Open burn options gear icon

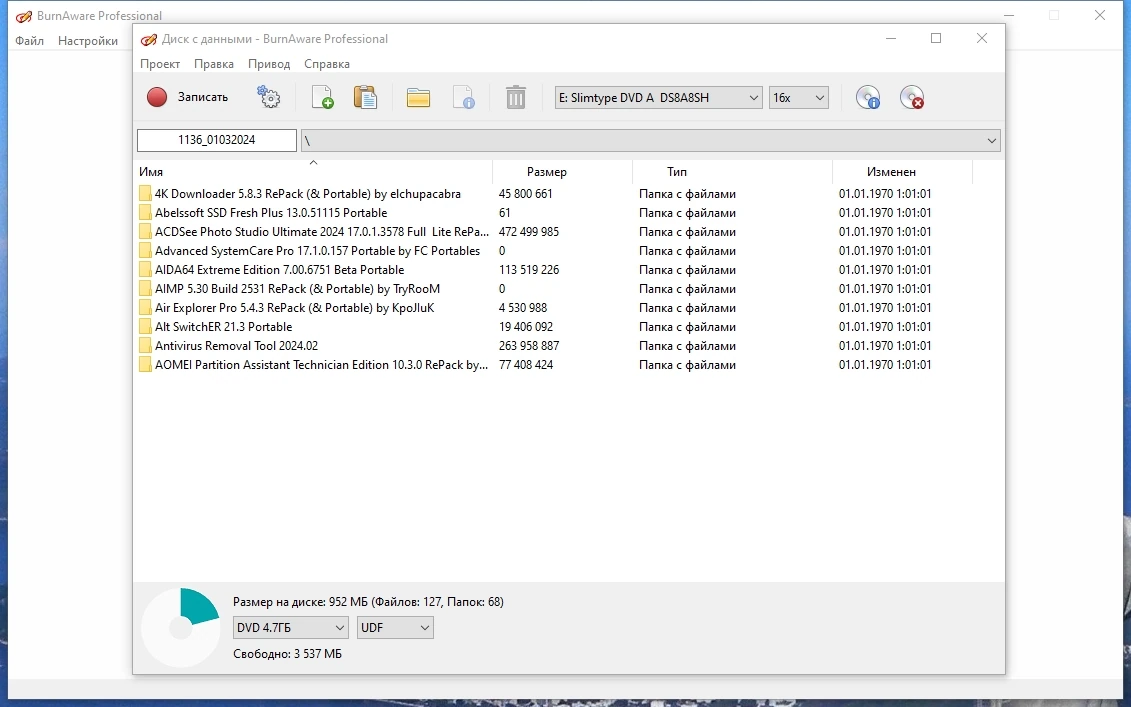(x=268, y=97)
